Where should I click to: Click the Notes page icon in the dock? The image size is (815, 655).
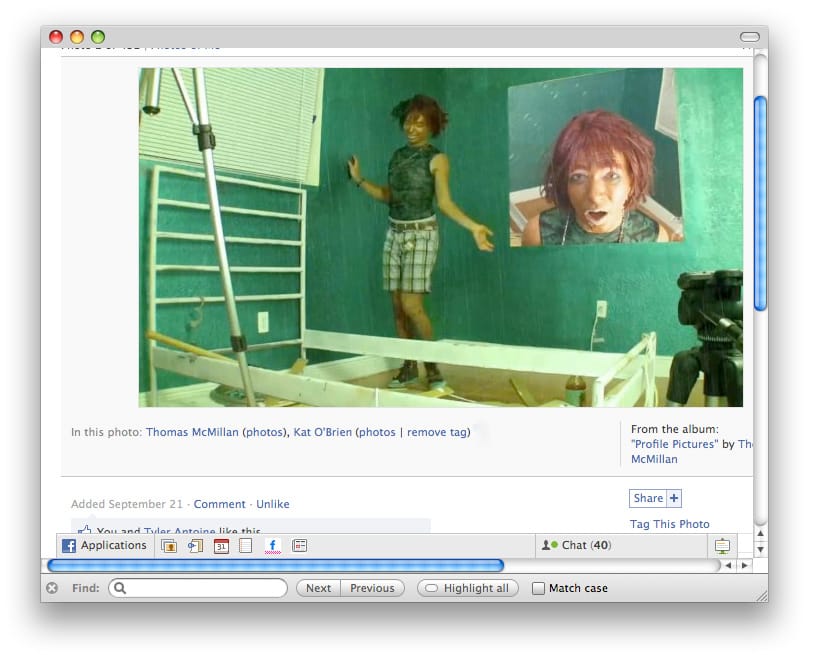click(x=246, y=546)
